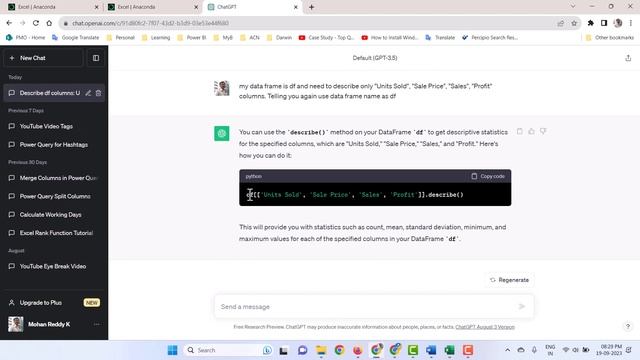Open the Power BI bookmarks folder
Viewport: 640px width, 360px height.
pyautogui.click(x=192, y=38)
